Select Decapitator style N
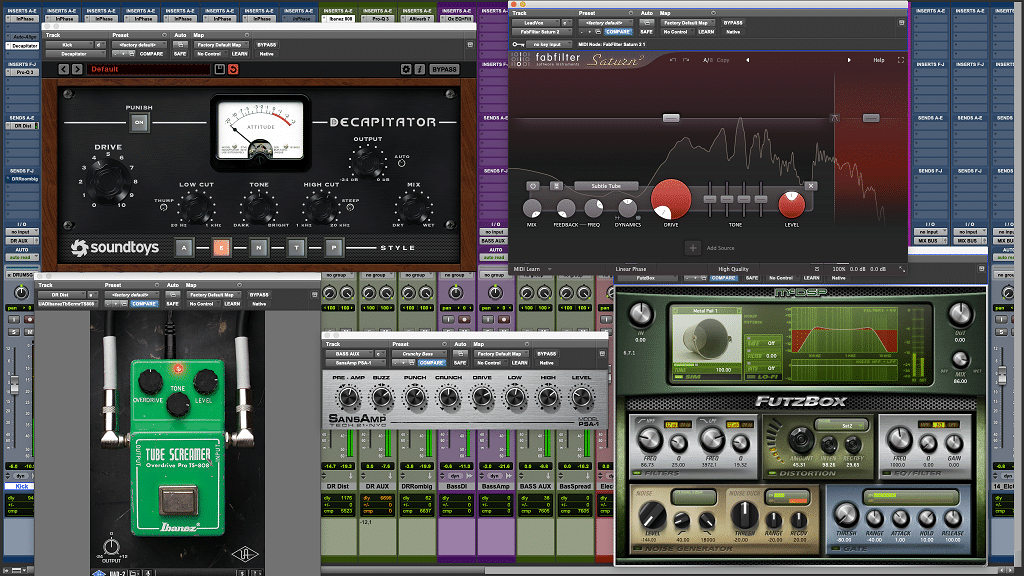This screenshot has height=576, width=1024. pyautogui.click(x=259, y=248)
